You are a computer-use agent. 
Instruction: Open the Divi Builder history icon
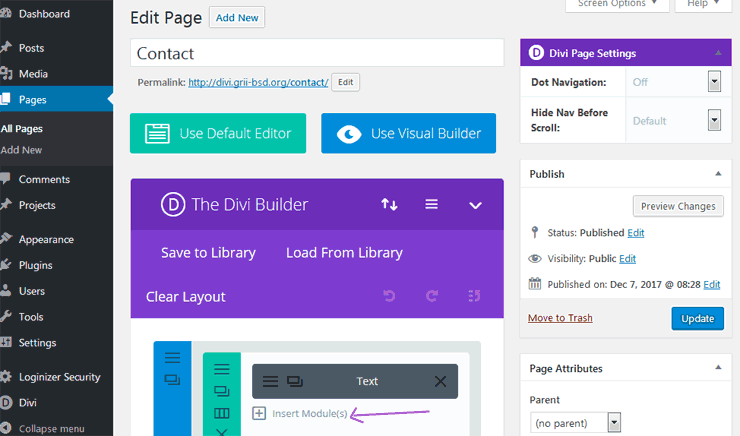tap(474, 296)
